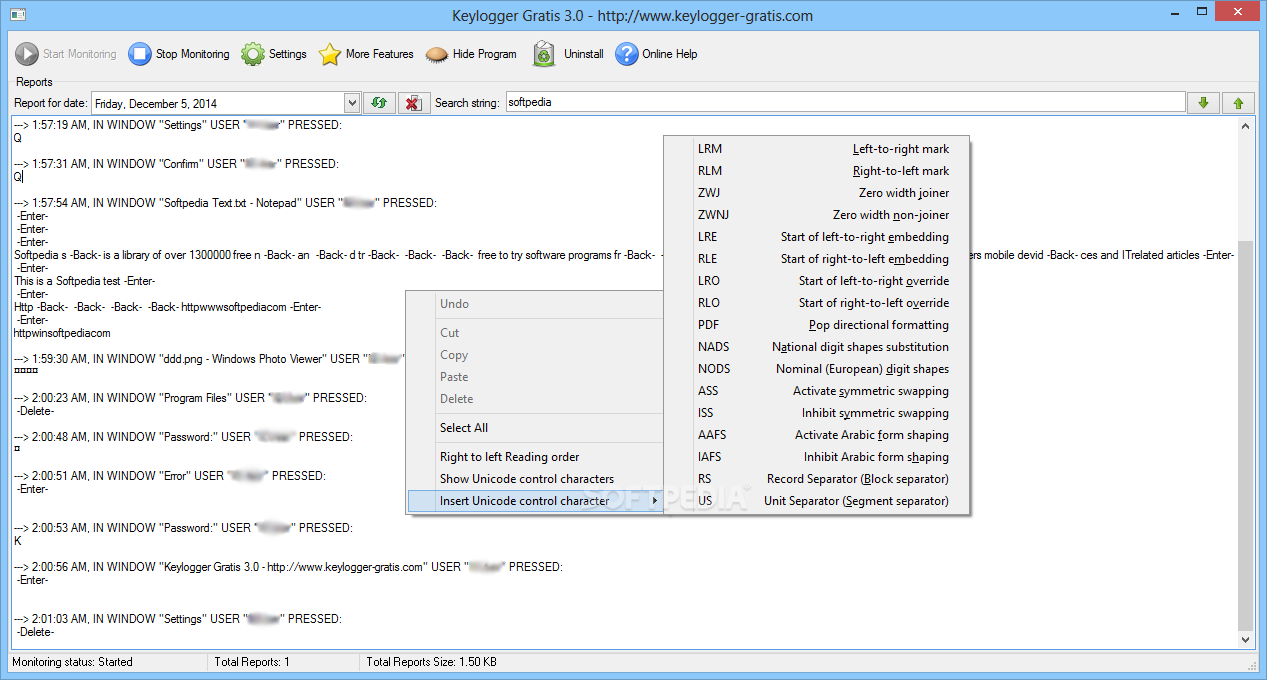This screenshot has height=680, width=1267.
Task: Click the Hide Program eye icon
Action: [x=437, y=54]
